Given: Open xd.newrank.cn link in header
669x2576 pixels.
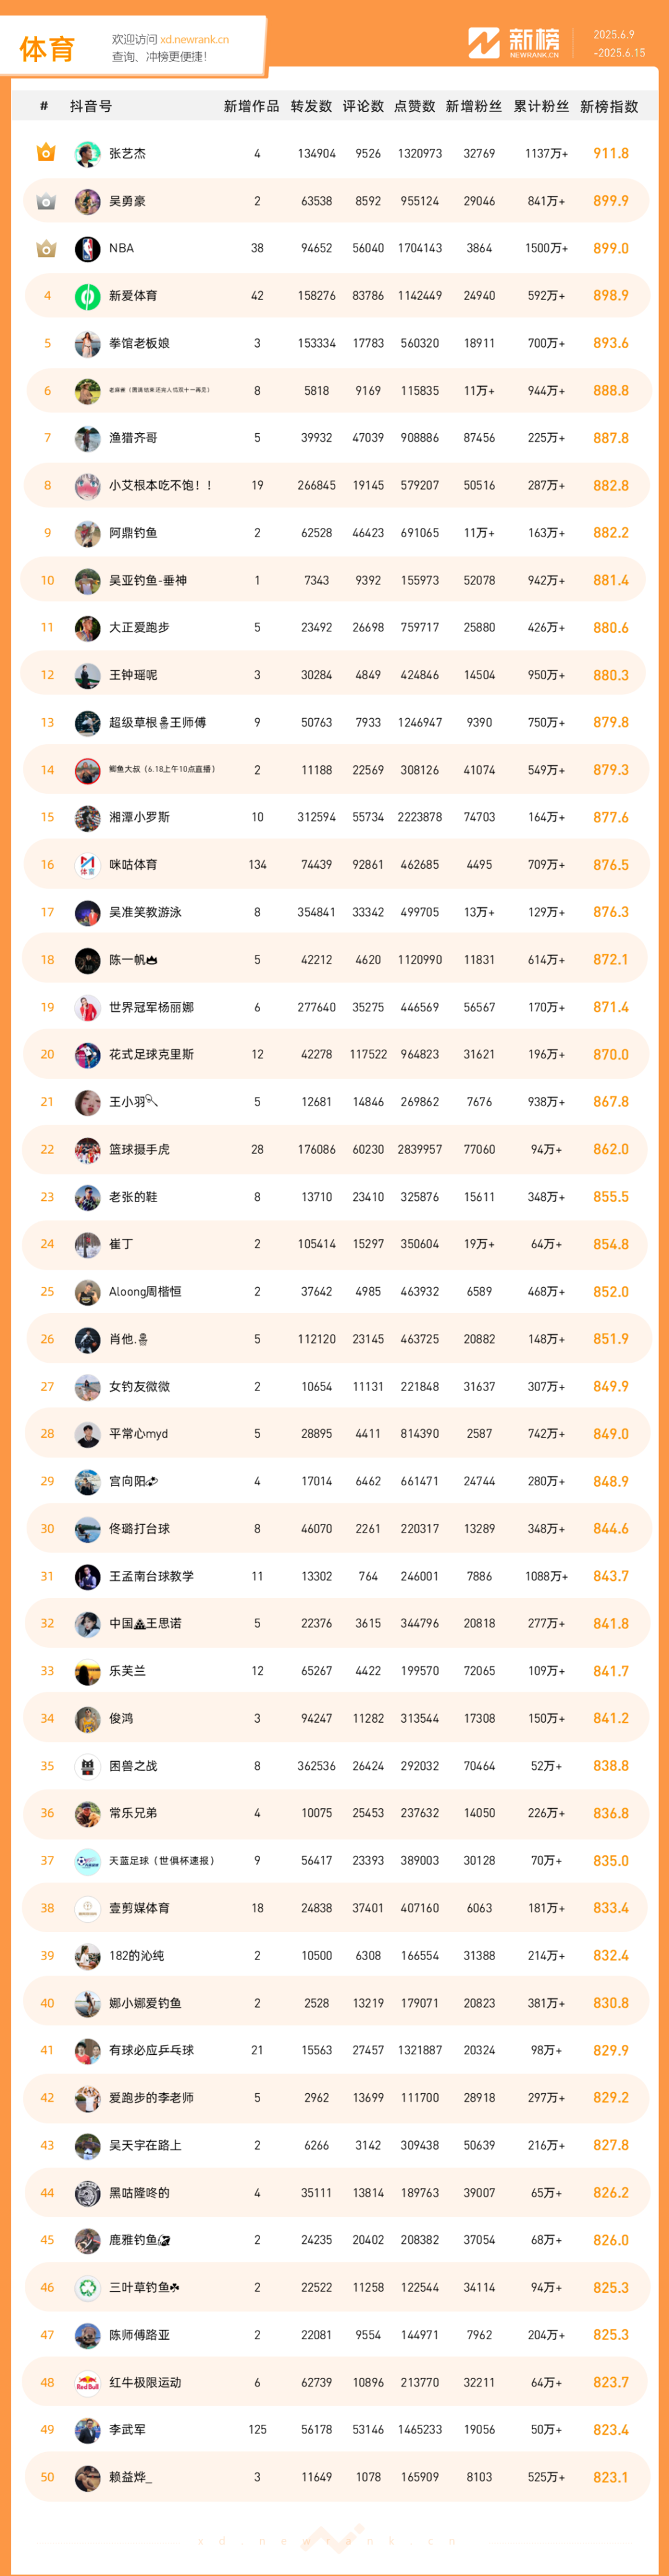Looking at the screenshot, I should click(194, 40).
